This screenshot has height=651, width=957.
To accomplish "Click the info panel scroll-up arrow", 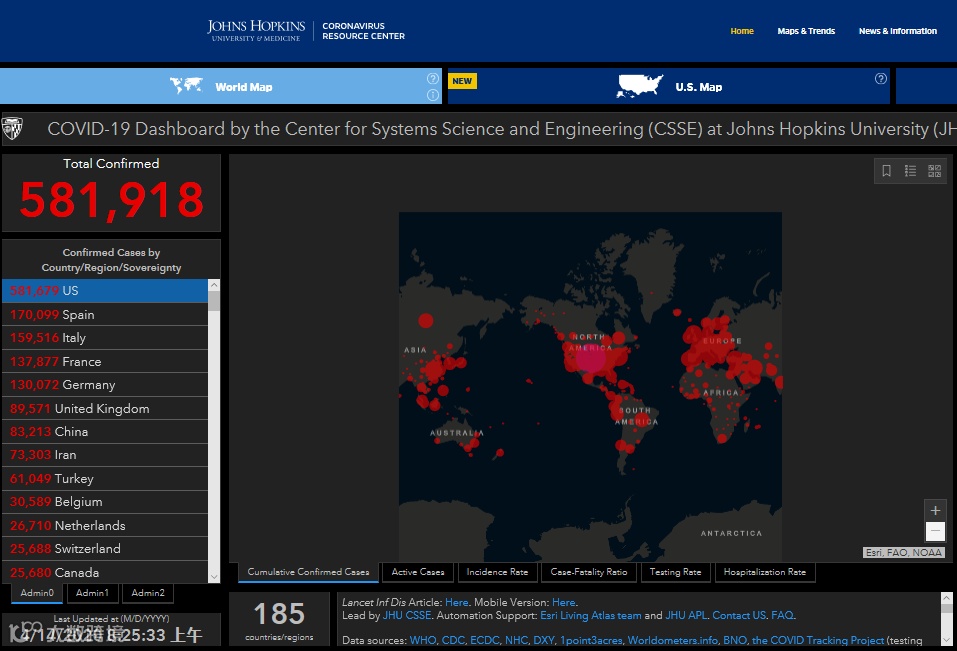I will (x=946, y=597).
